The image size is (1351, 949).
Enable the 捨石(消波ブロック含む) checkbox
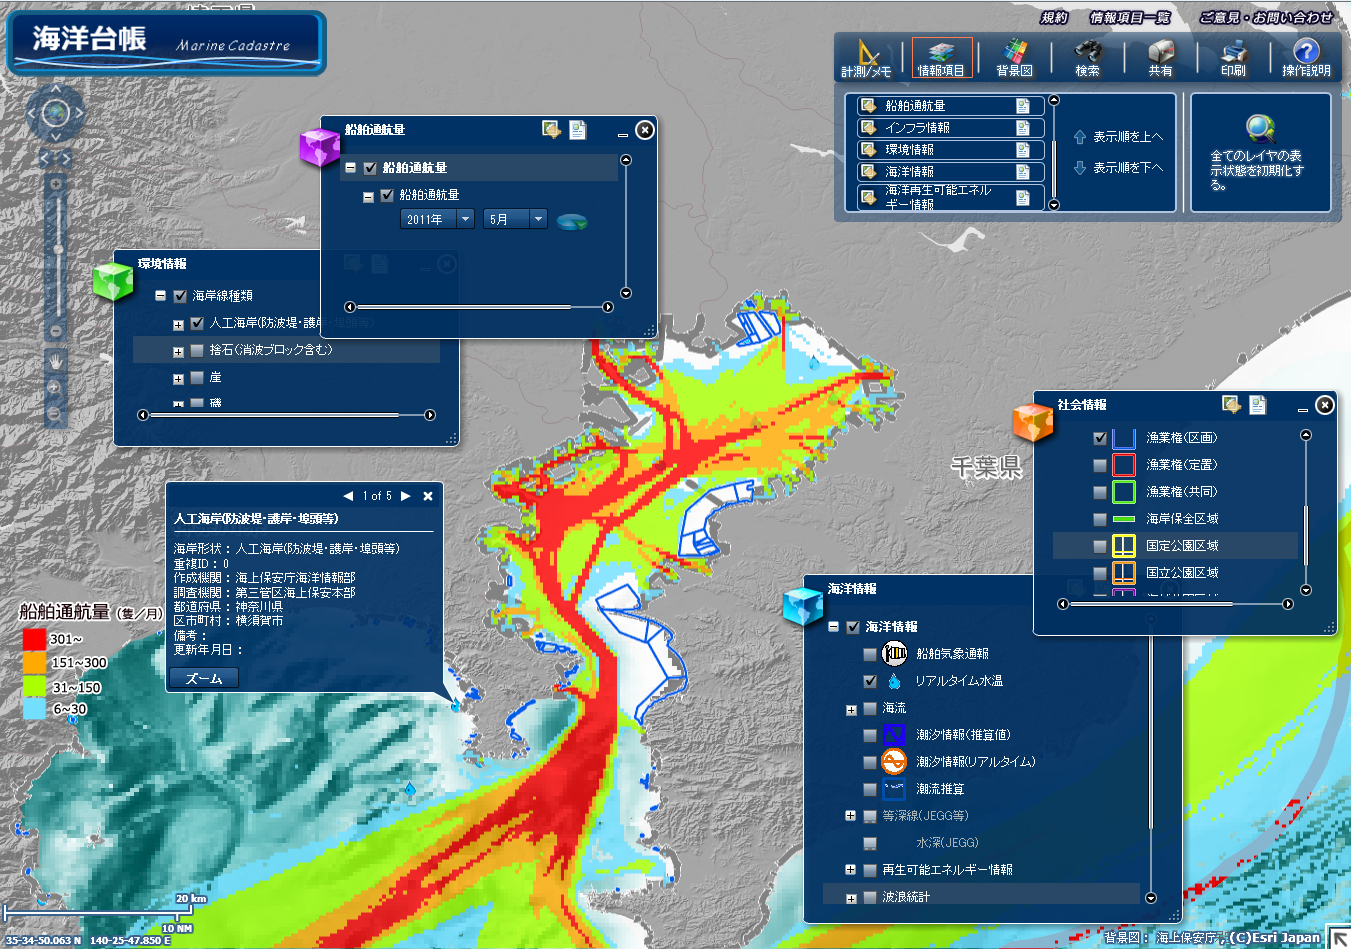197,351
